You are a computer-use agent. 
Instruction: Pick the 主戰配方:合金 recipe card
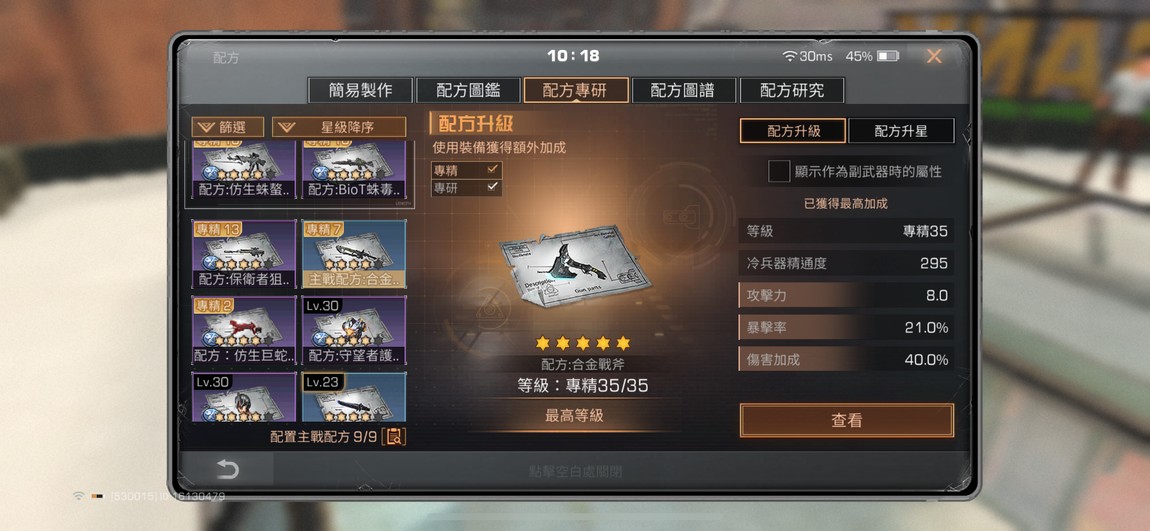354,254
